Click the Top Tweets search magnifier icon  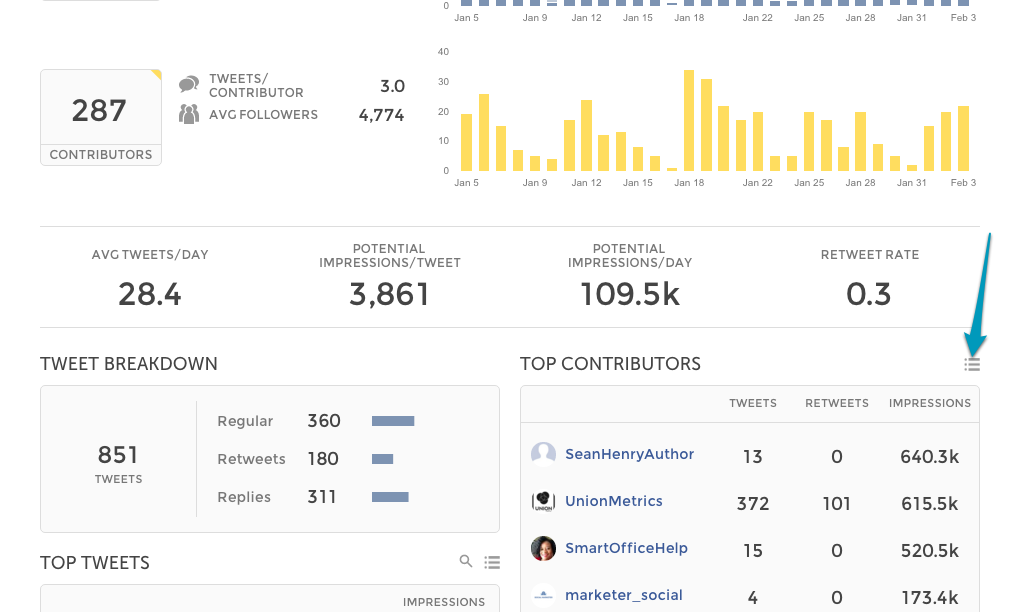(466, 562)
